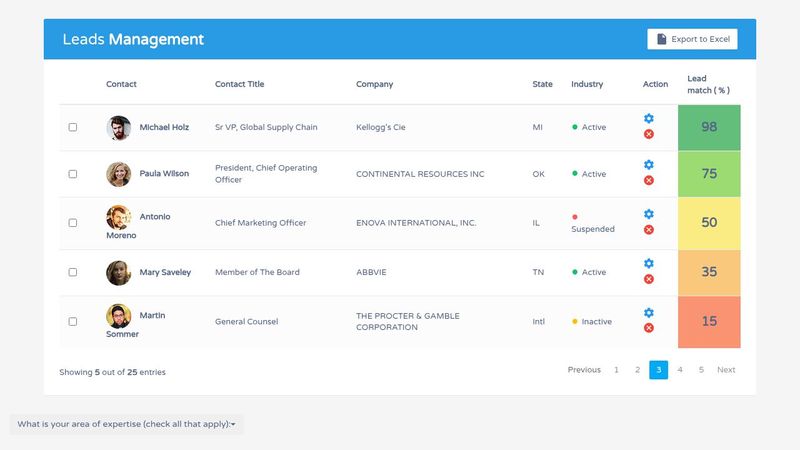Click the Next pagination link
This screenshot has height=450, width=800.
[x=726, y=370]
